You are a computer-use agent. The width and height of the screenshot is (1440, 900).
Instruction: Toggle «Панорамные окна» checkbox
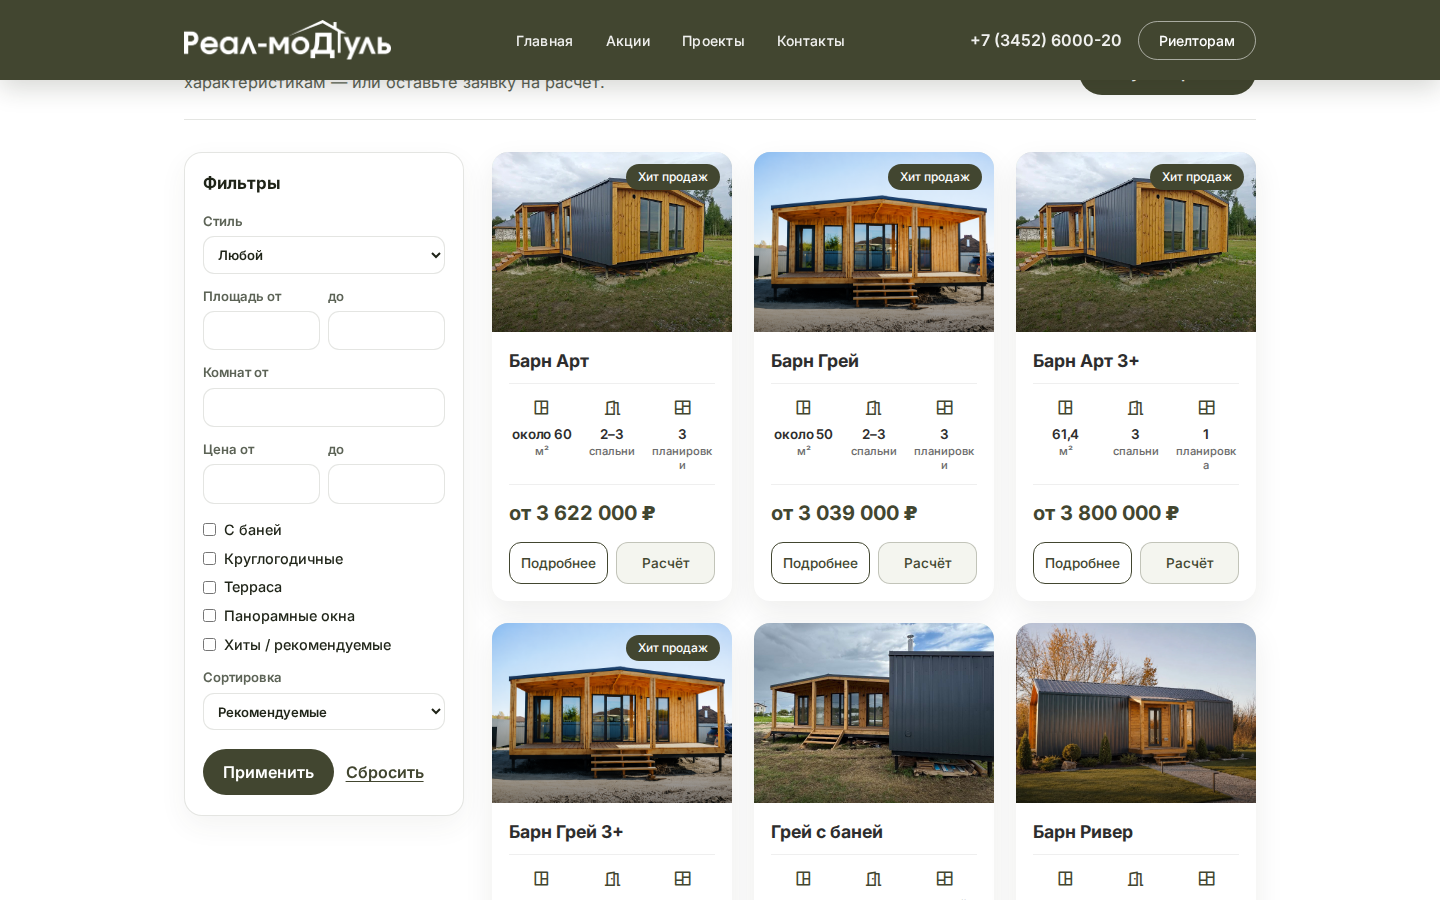[x=210, y=616]
